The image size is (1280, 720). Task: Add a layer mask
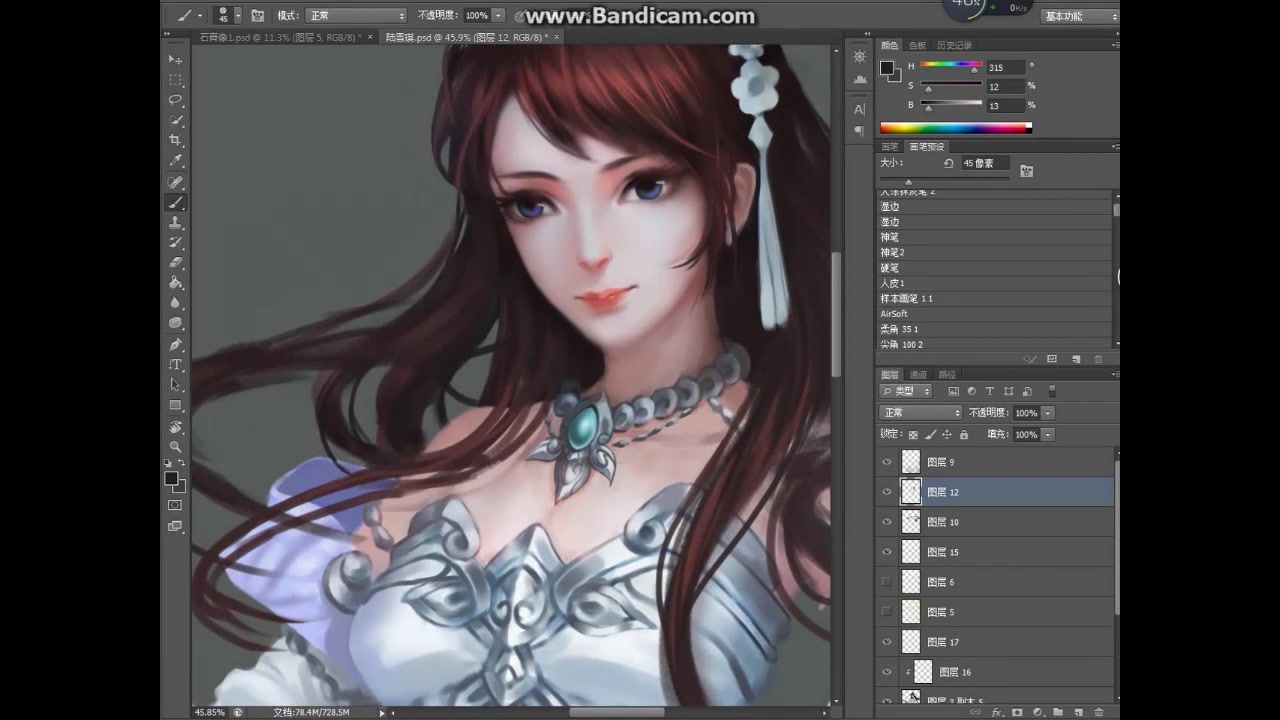[1017, 712]
